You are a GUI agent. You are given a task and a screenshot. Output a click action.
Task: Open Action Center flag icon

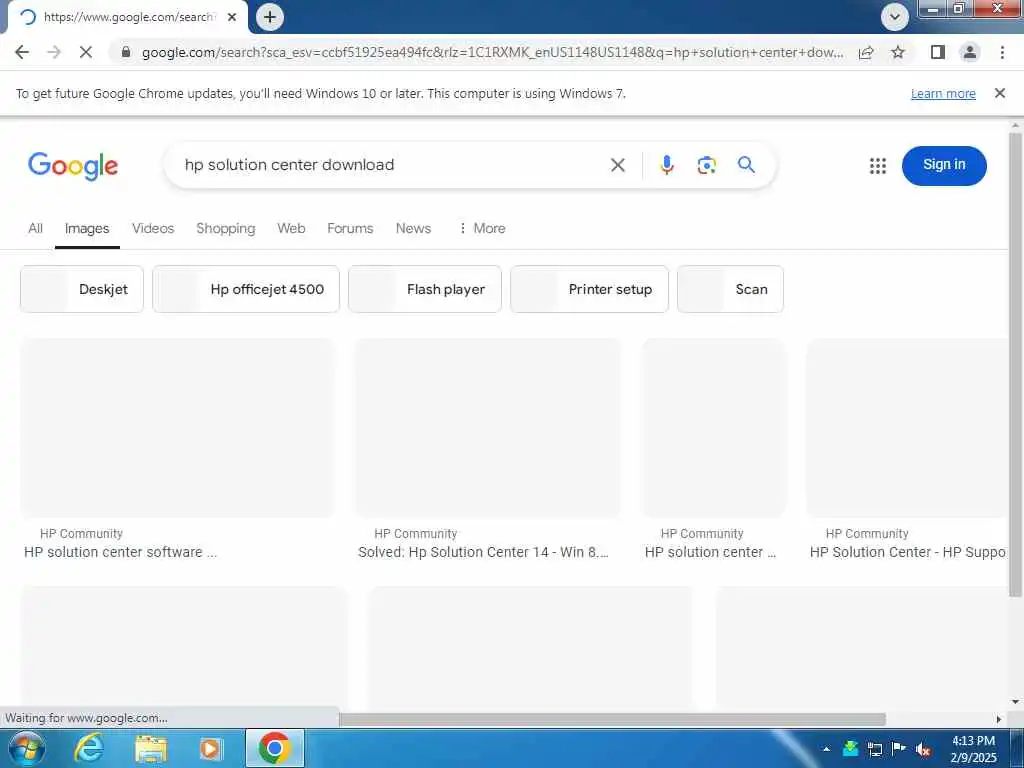pyautogui.click(x=899, y=749)
